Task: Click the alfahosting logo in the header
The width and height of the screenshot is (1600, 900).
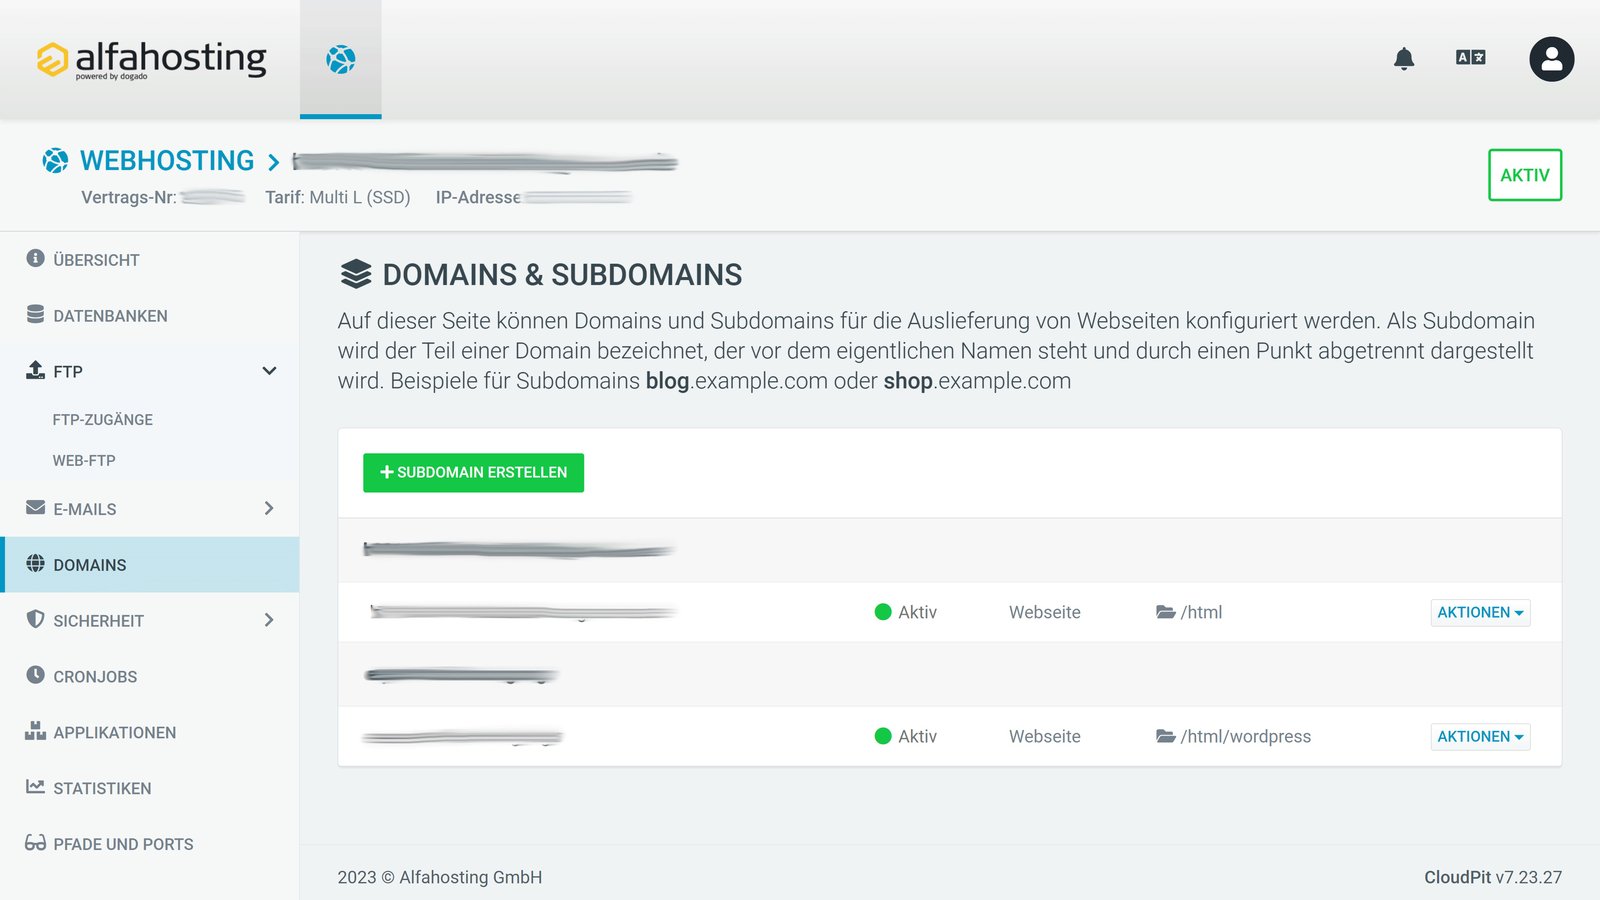Action: point(150,58)
